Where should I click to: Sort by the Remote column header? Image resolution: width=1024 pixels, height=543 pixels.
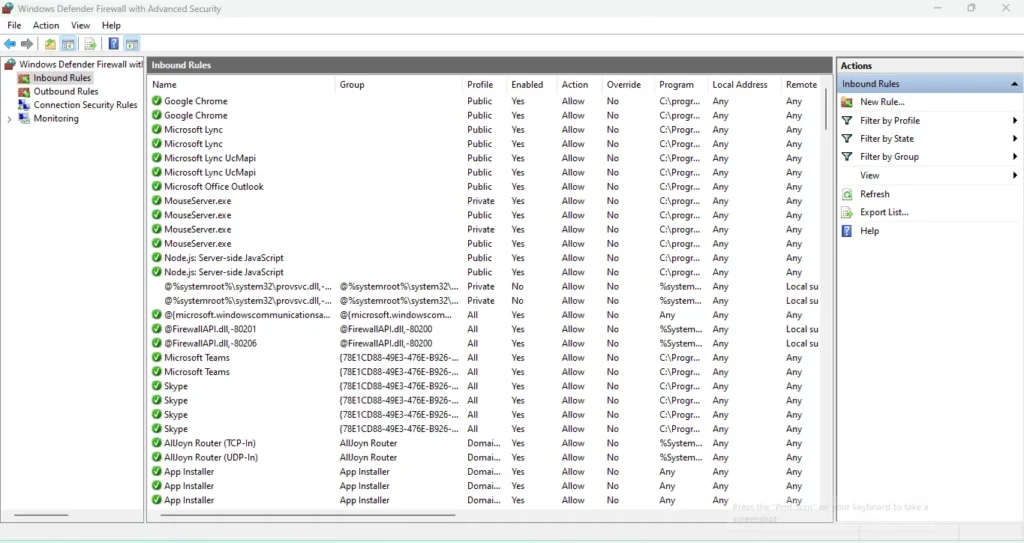(802, 84)
